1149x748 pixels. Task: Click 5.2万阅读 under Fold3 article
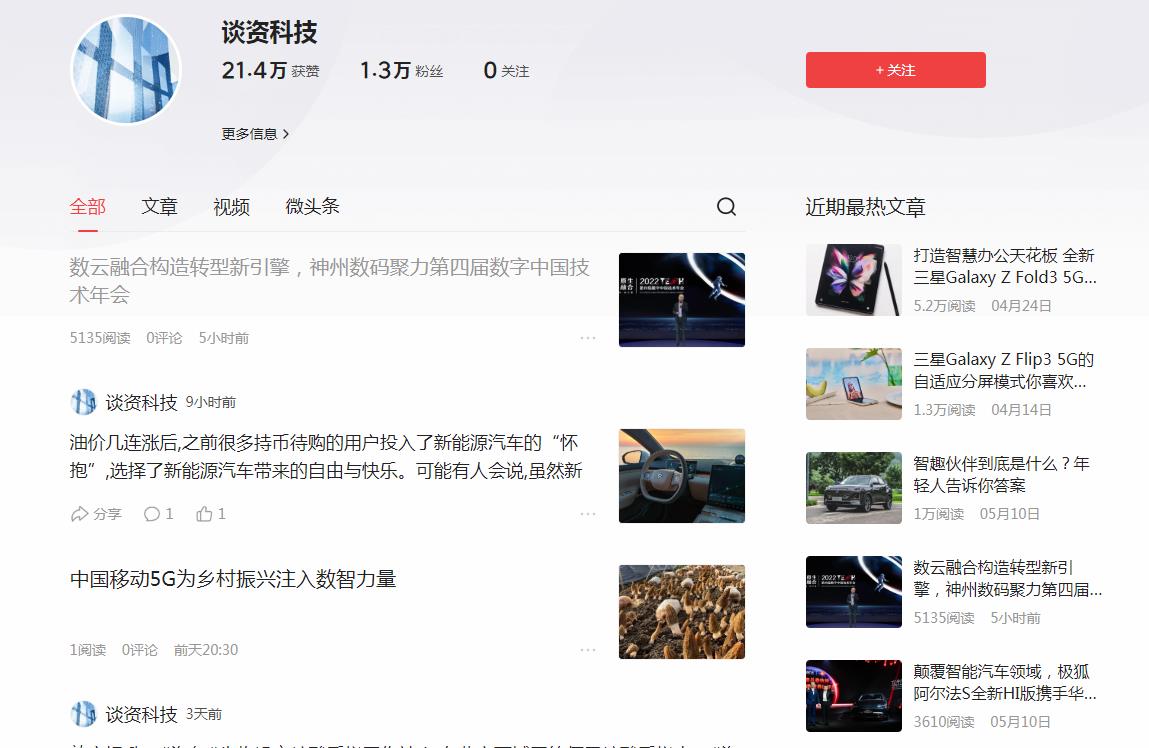[x=944, y=306]
